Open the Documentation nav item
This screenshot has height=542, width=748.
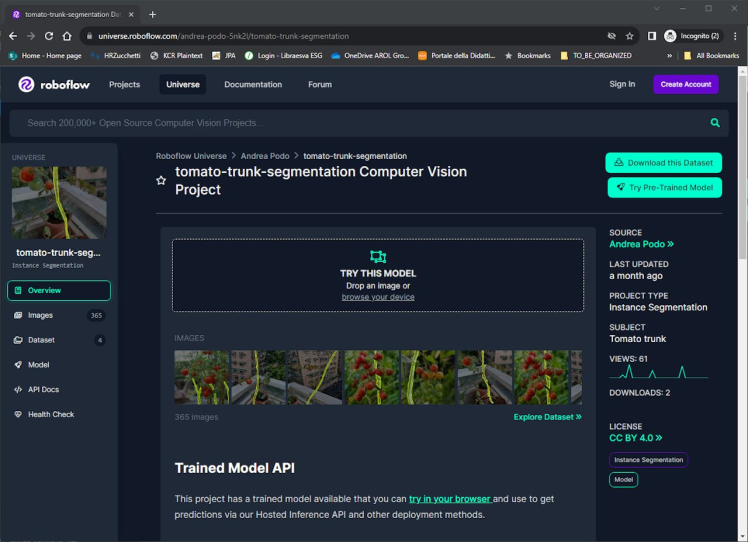(x=252, y=84)
